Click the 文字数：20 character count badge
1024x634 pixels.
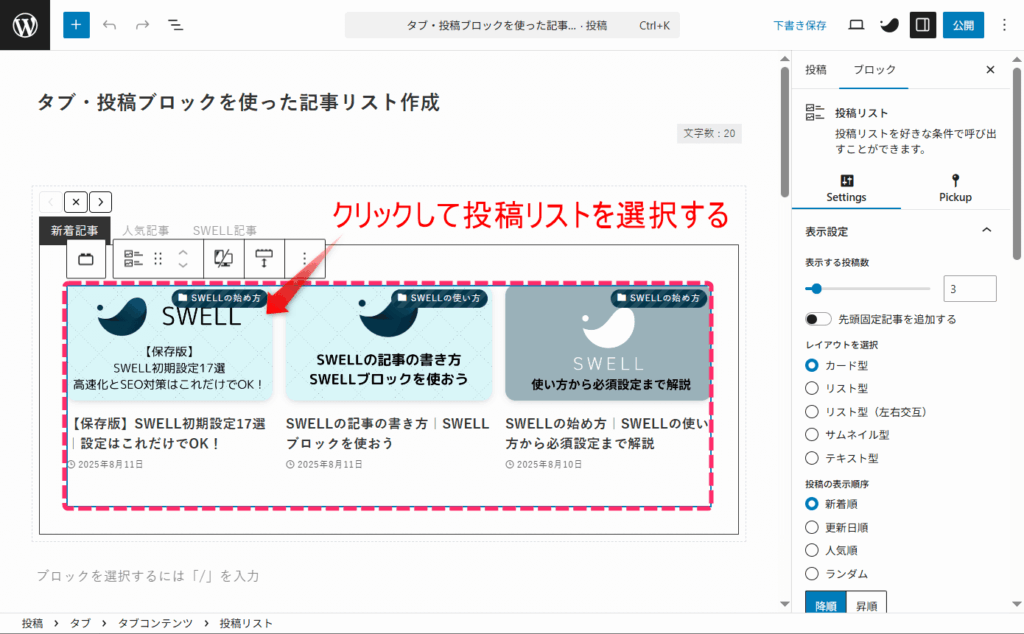coord(709,133)
